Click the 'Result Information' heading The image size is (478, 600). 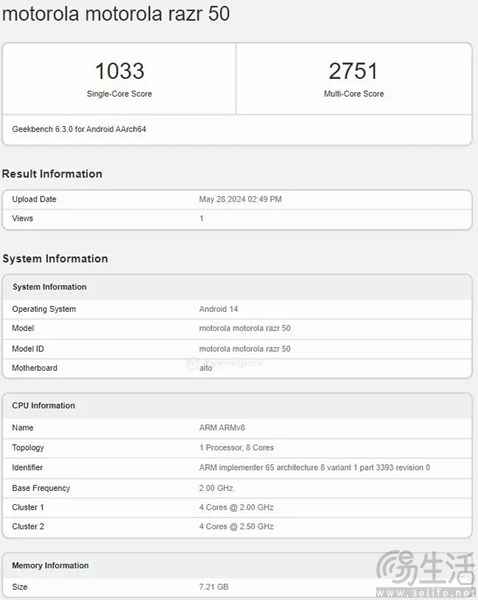coord(52,174)
